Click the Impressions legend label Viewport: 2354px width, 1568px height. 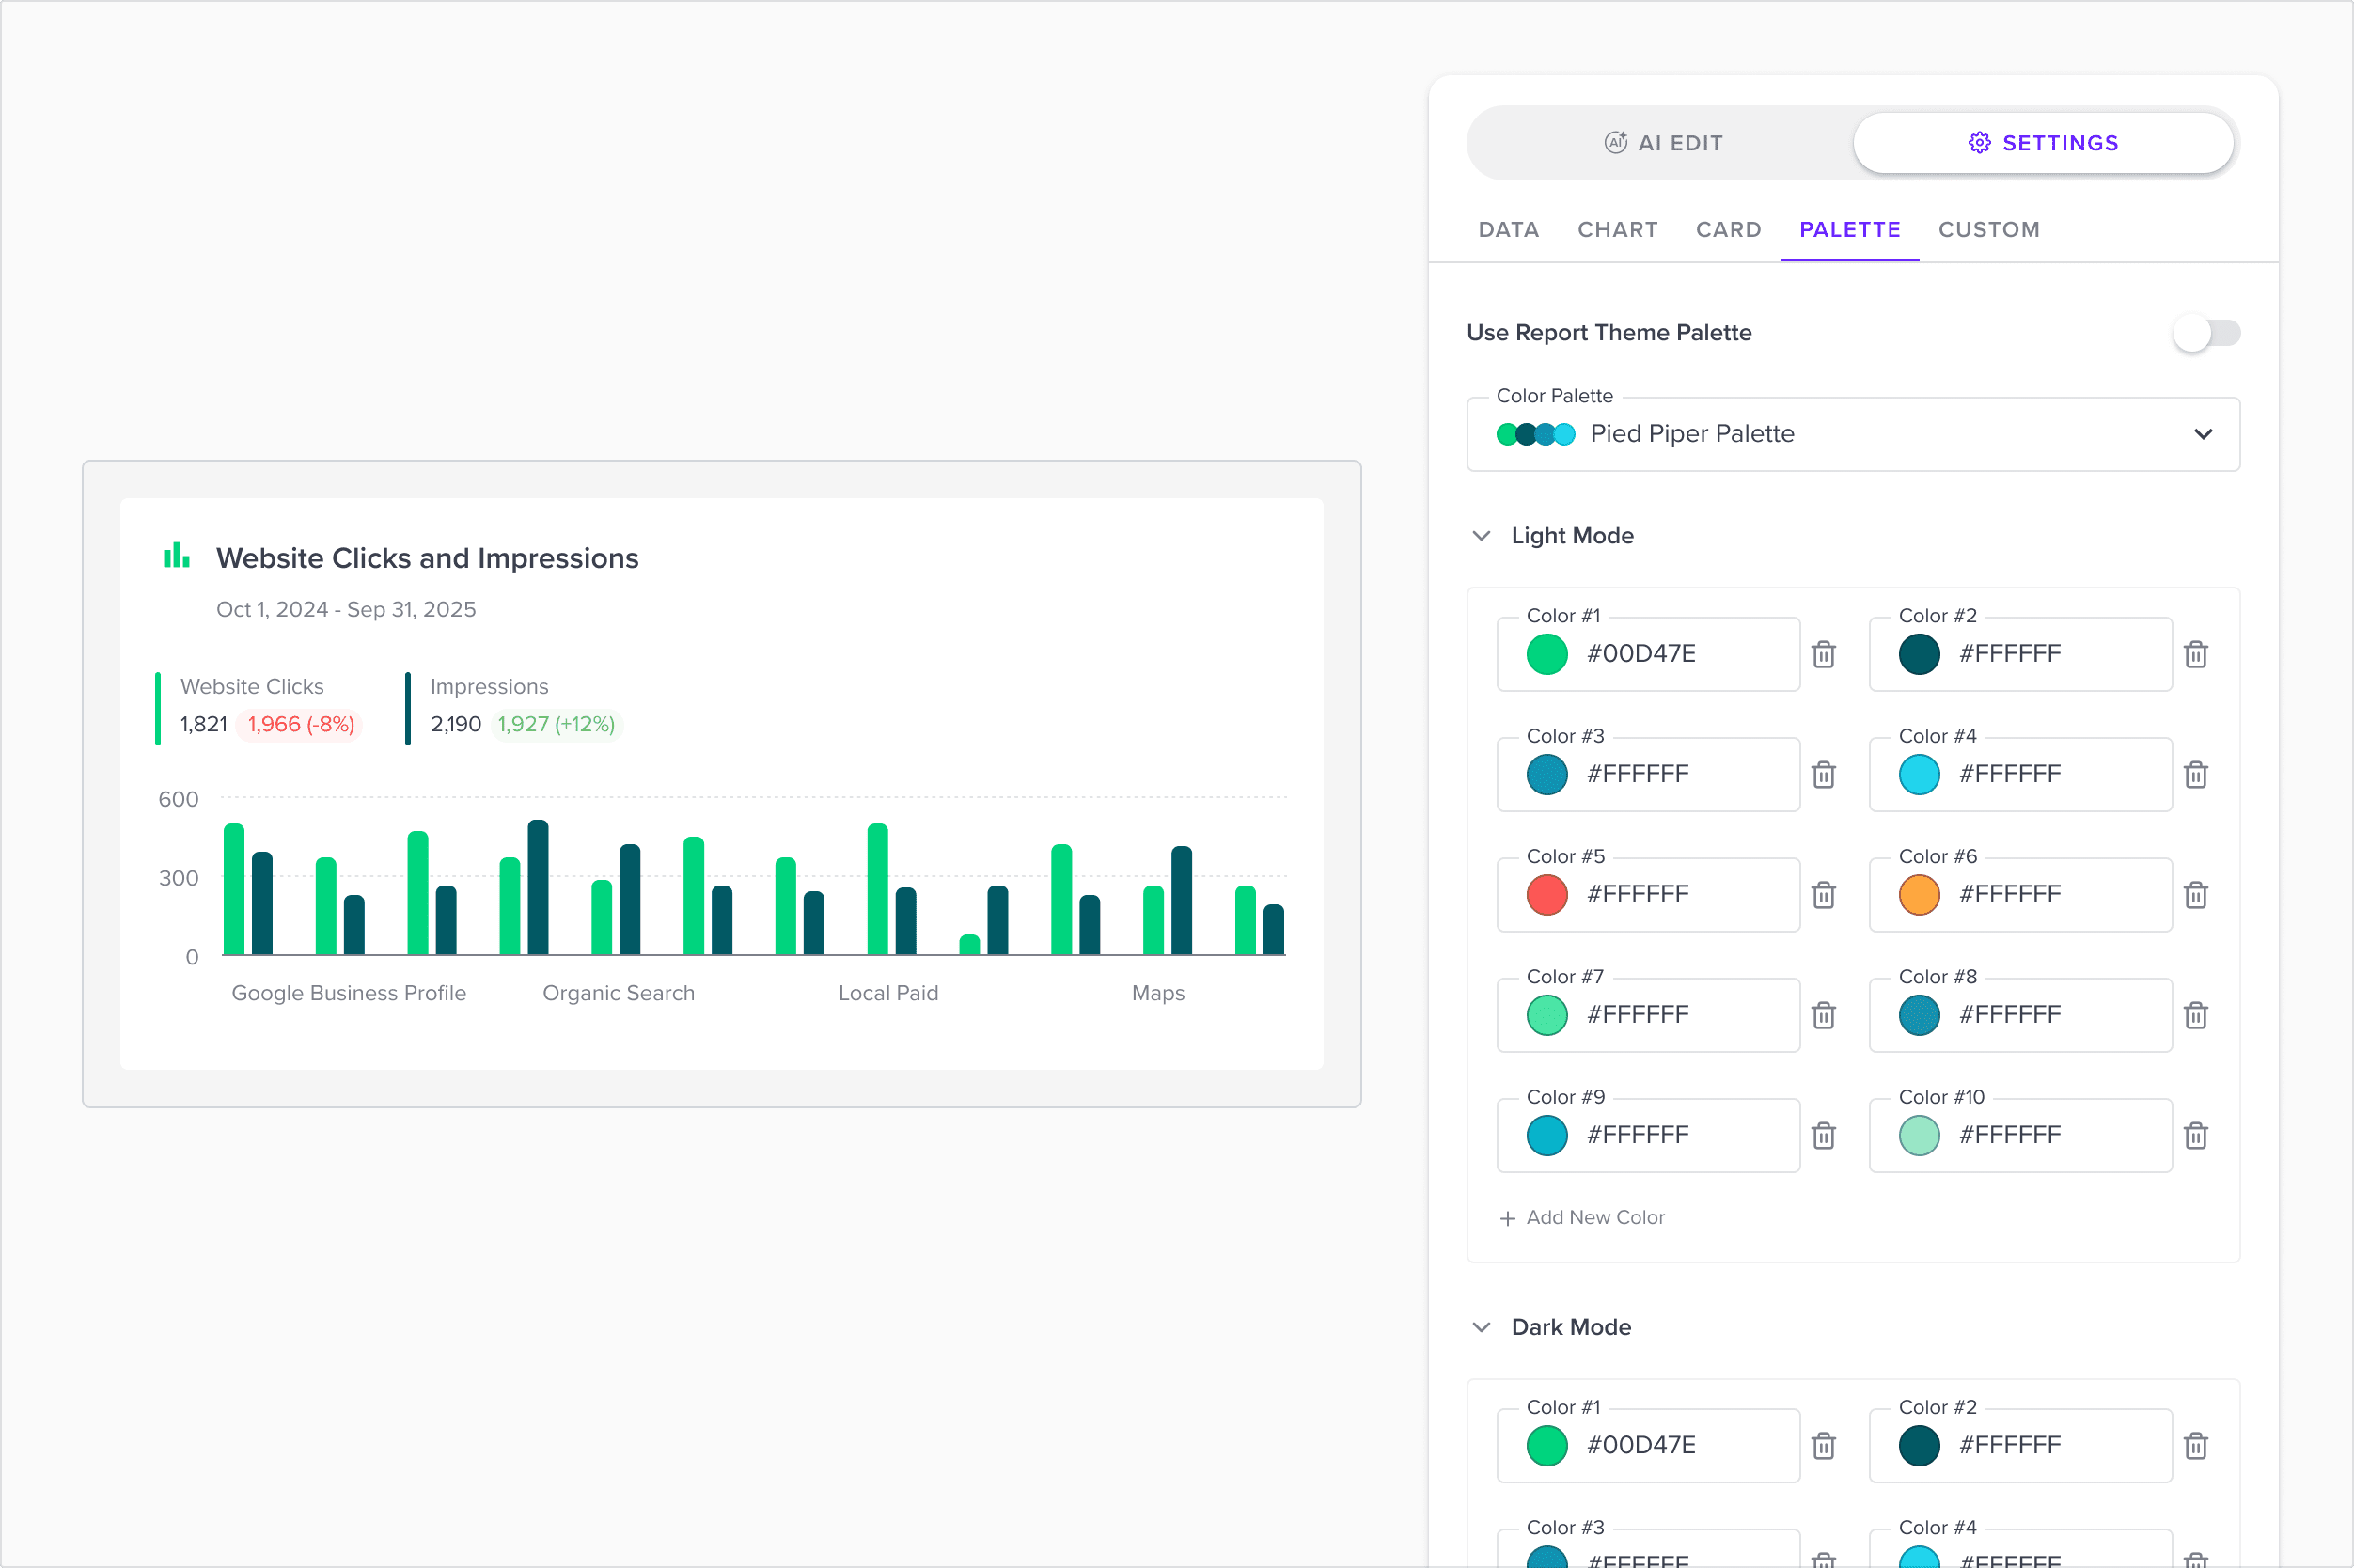(x=489, y=686)
